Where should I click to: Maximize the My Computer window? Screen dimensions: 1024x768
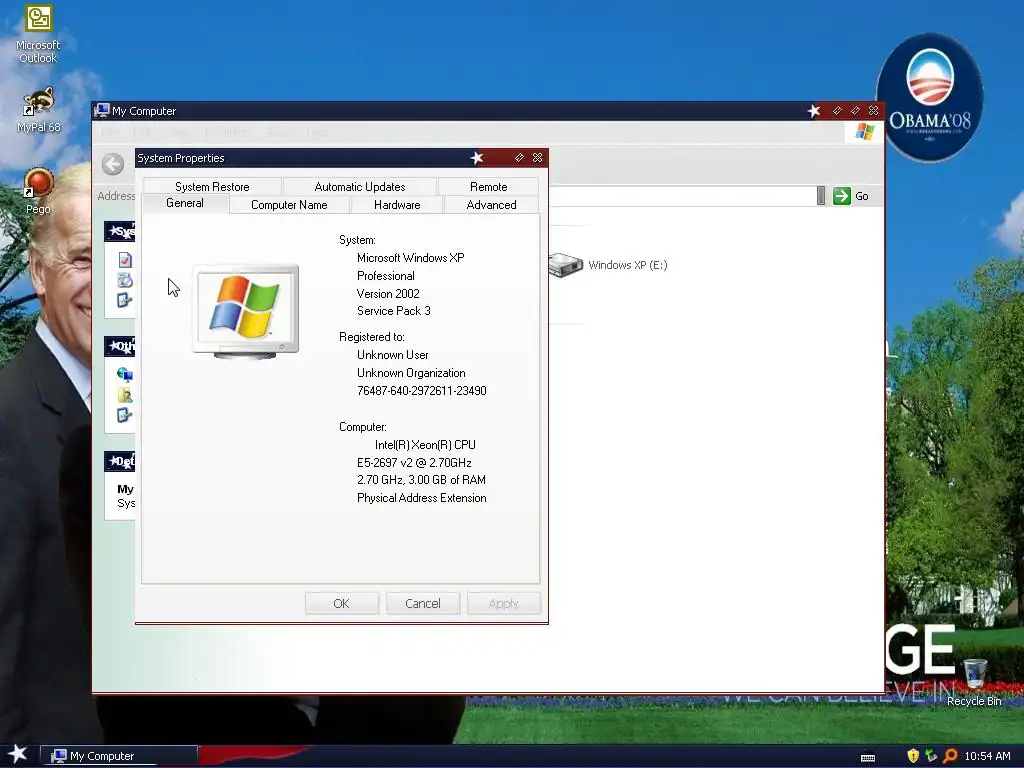click(855, 111)
